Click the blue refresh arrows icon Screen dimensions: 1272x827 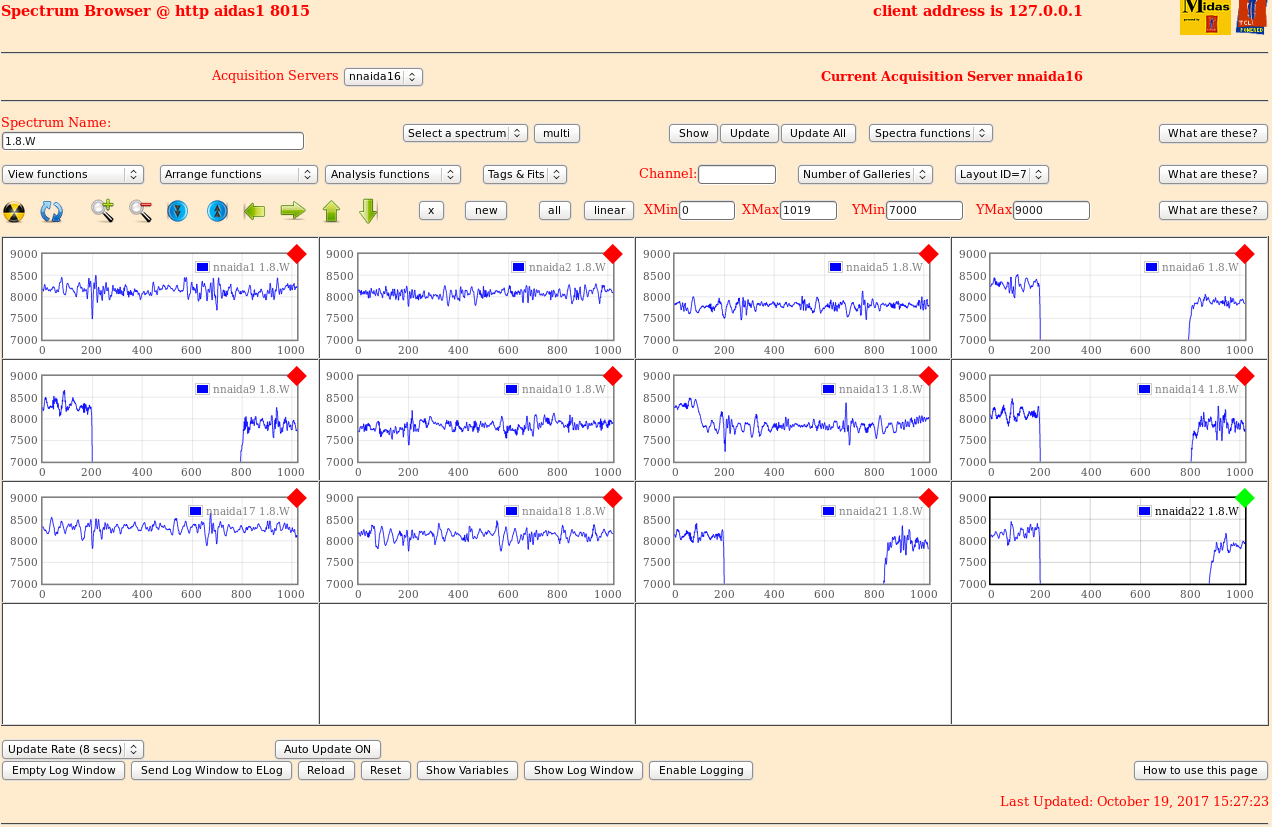(x=52, y=211)
